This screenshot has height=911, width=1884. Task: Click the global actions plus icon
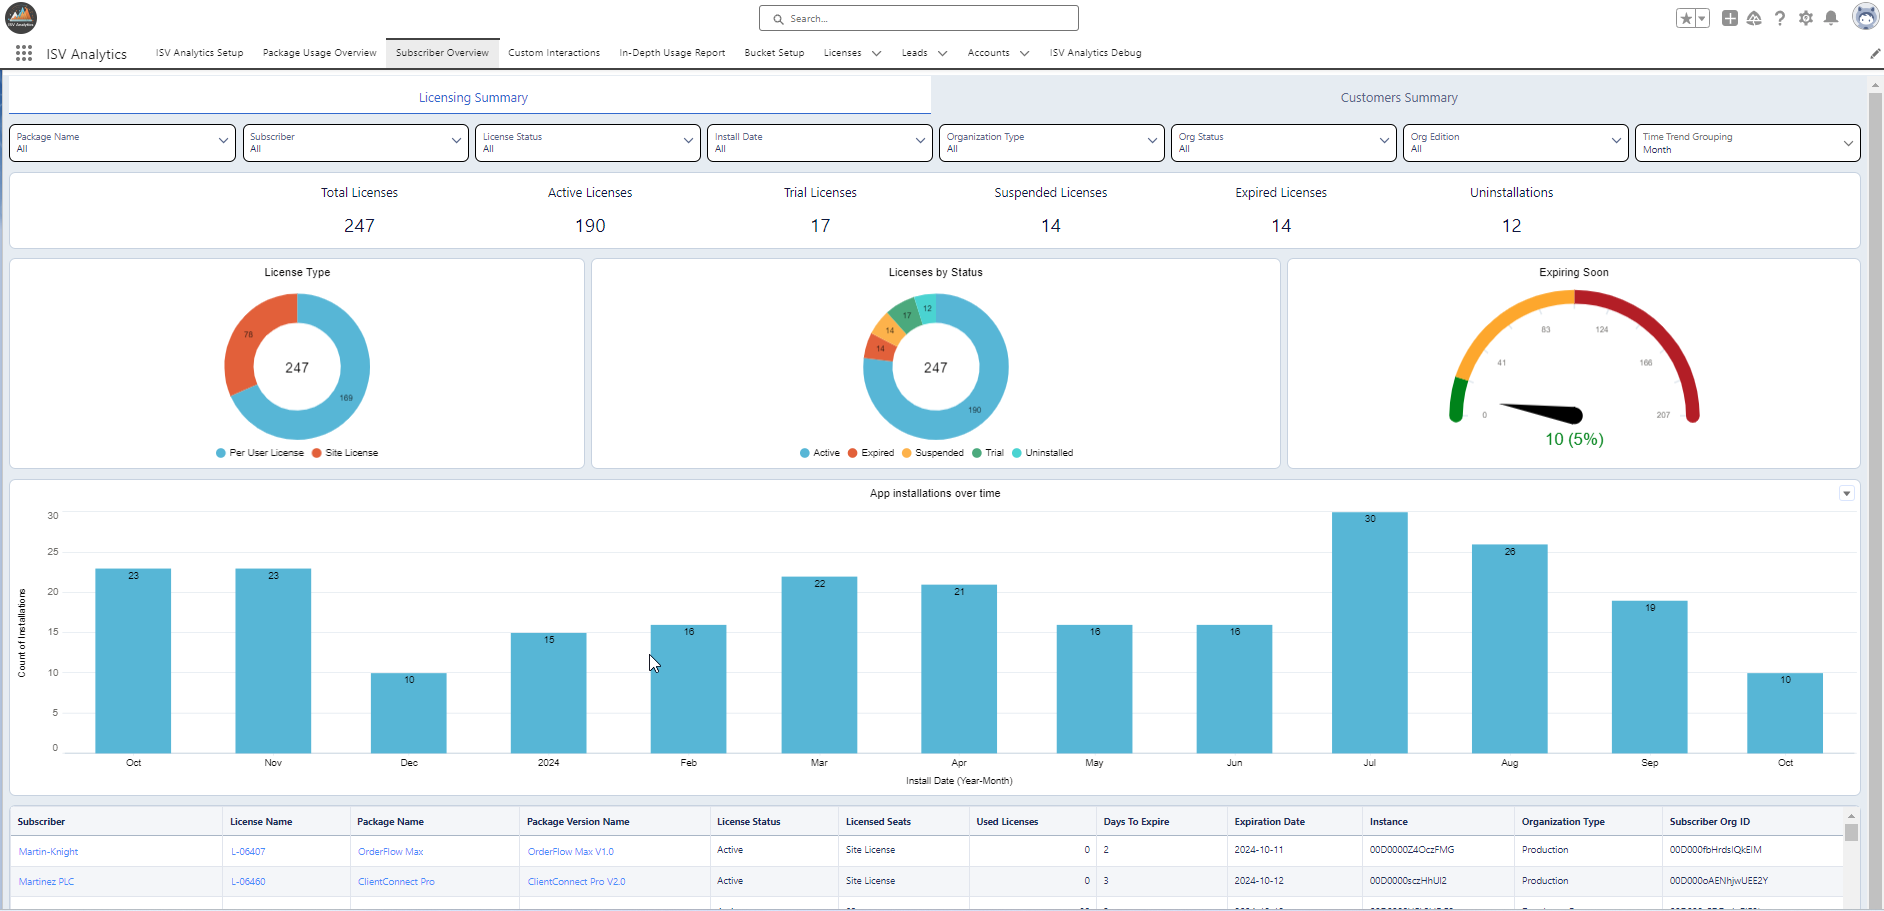[1730, 18]
